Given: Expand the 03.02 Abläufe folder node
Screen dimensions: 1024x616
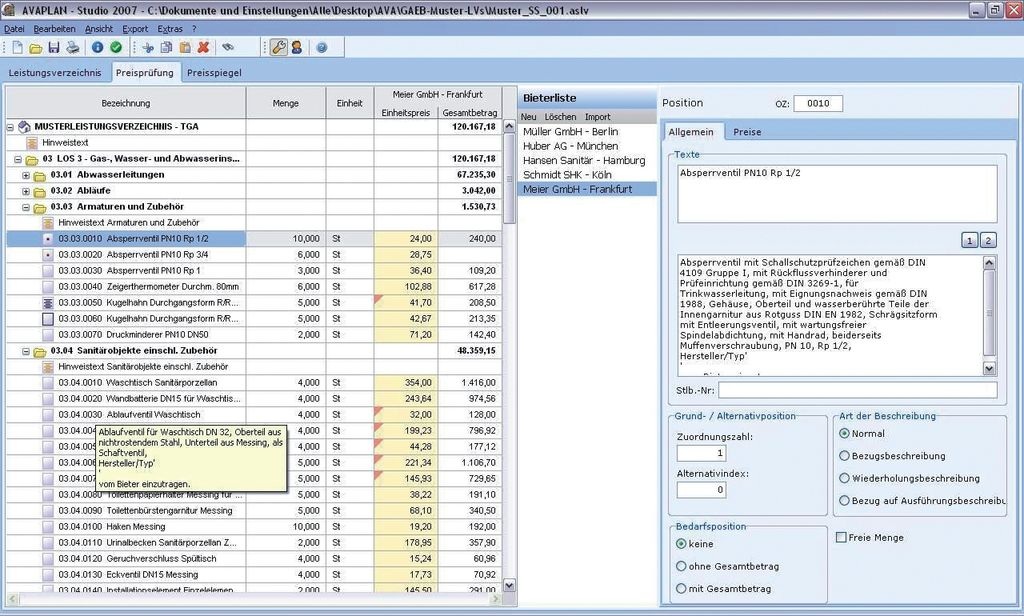Looking at the screenshot, I should (26, 191).
